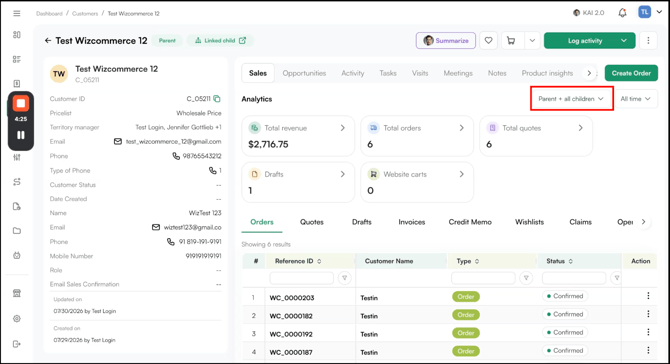Open the user profile chevron dropdown

tap(659, 12)
